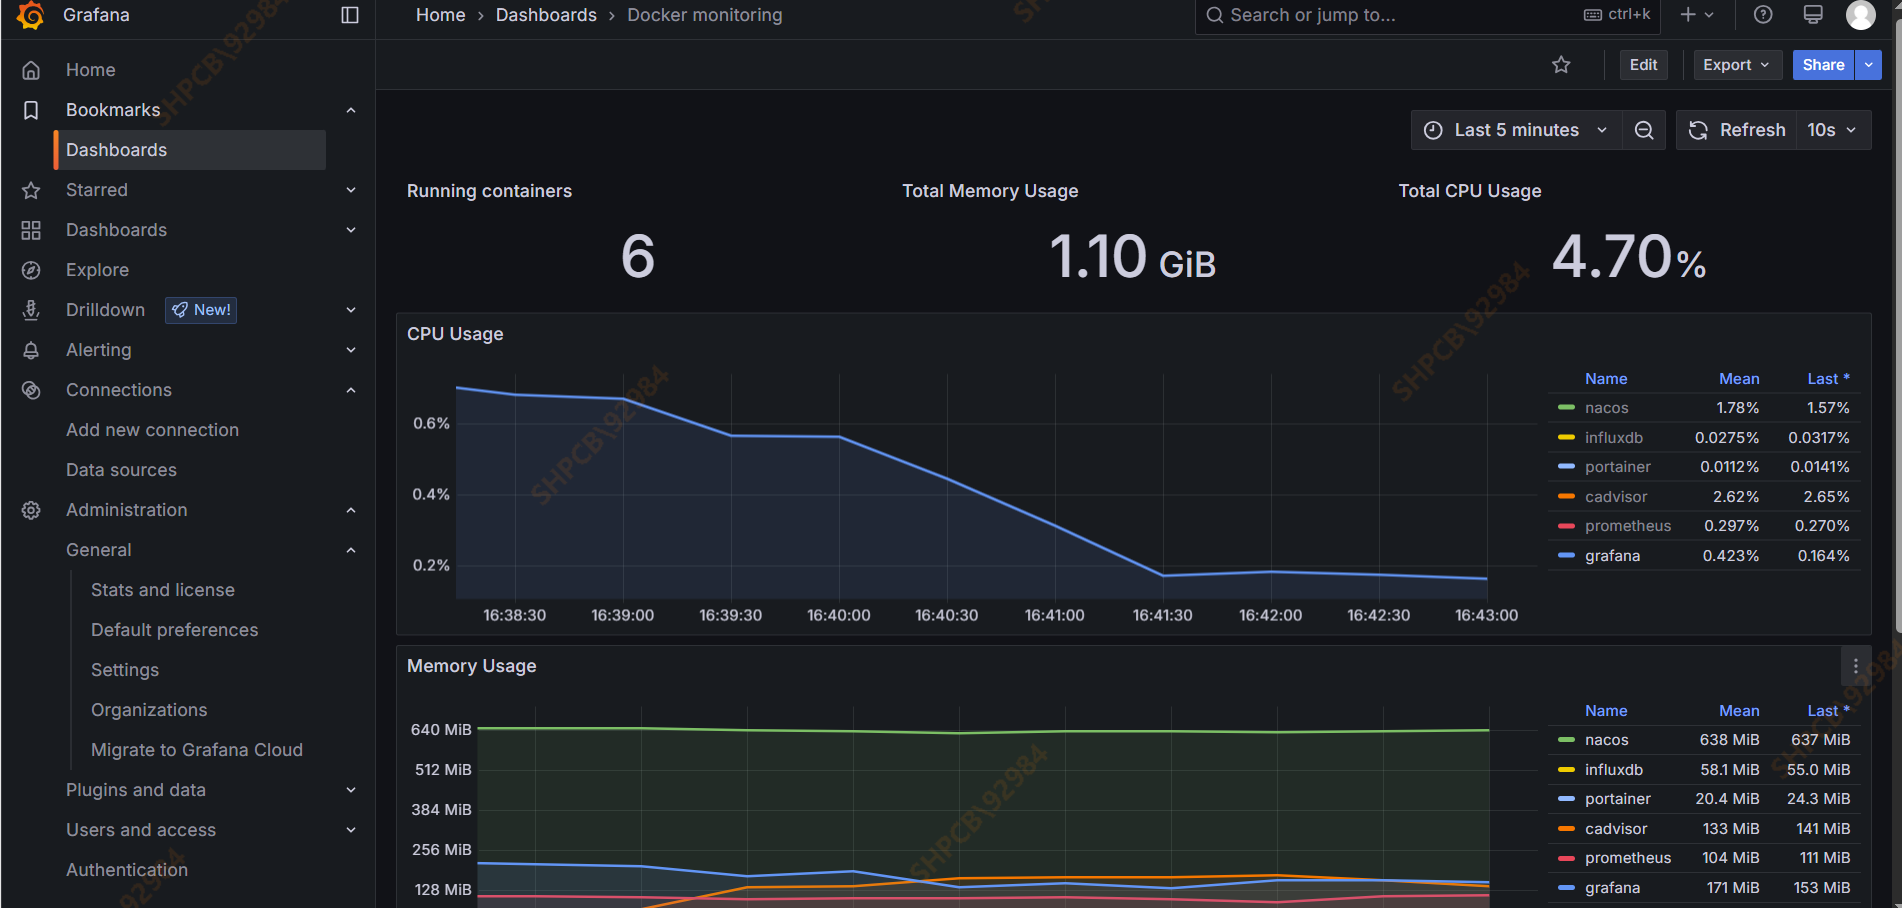Expand the Plugins and data chevron
The image size is (1902, 908).
pyautogui.click(x=351, y=790)
